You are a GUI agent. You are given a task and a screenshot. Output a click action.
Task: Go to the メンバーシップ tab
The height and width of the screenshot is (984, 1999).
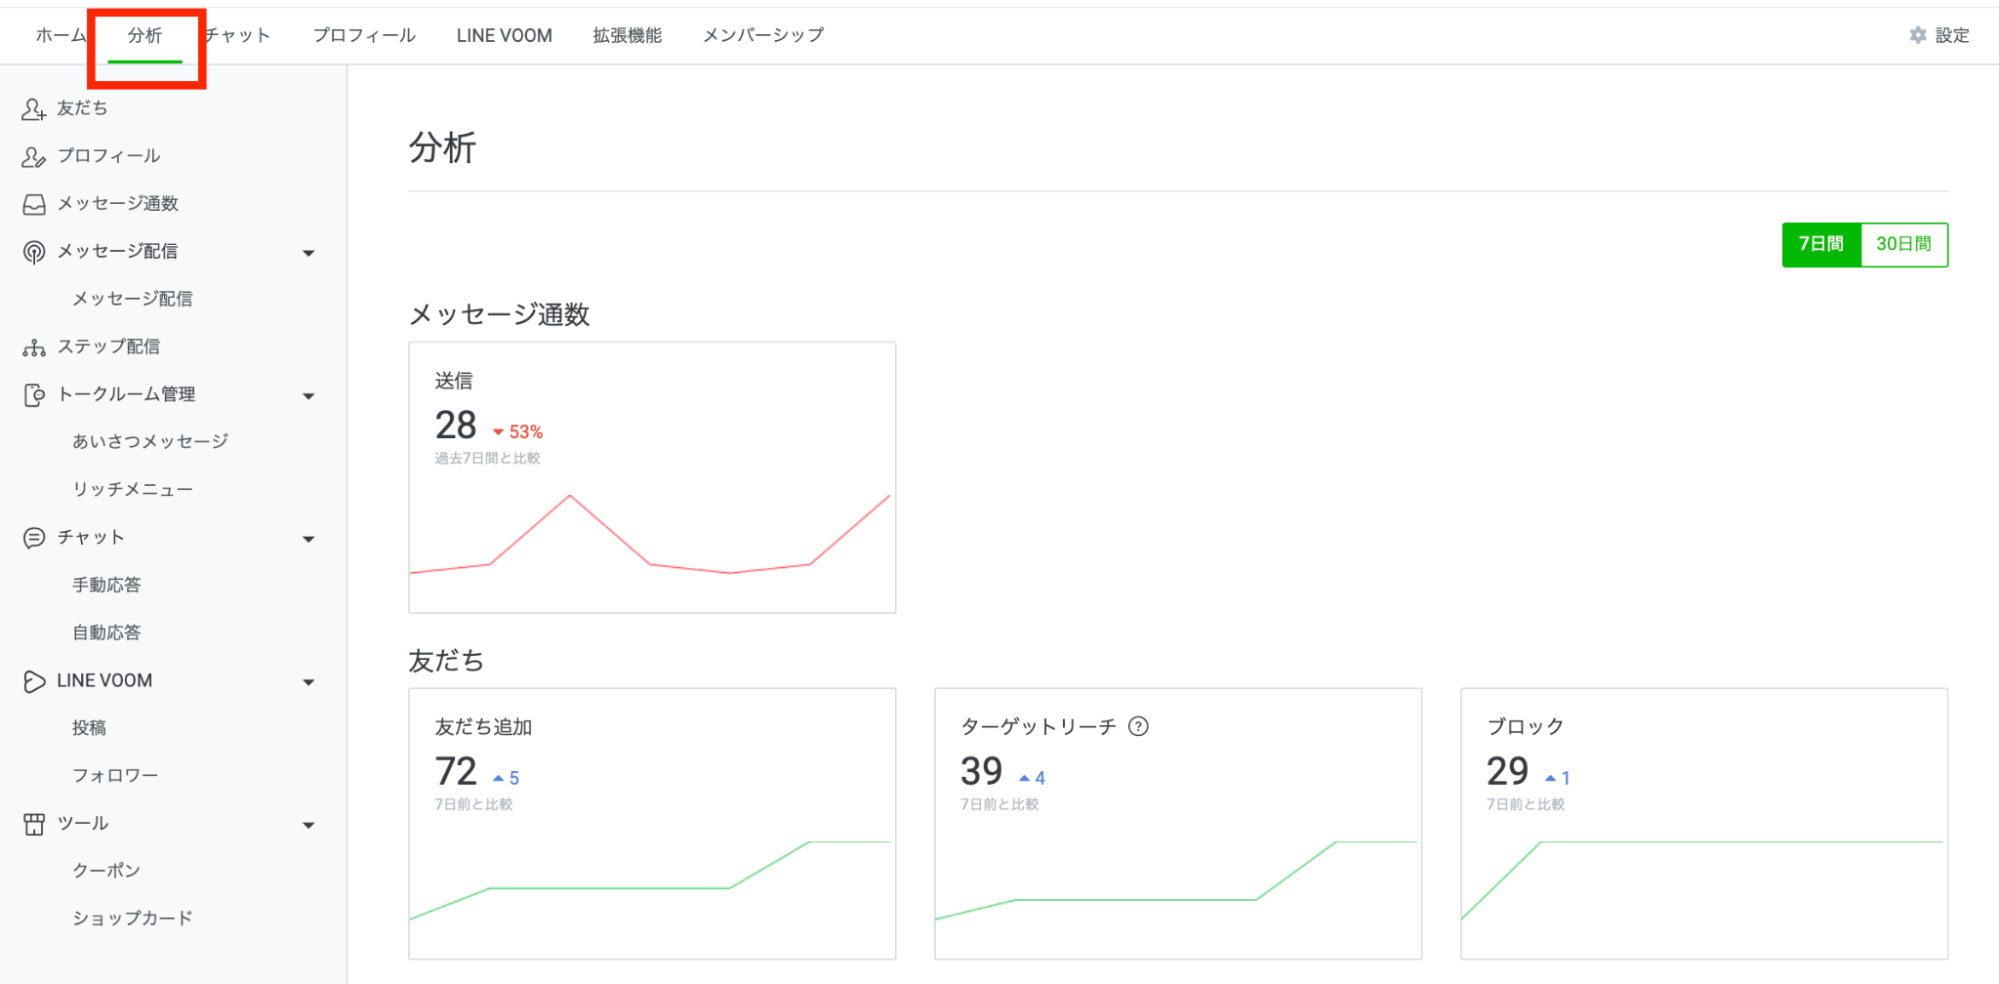click(763, 36)
